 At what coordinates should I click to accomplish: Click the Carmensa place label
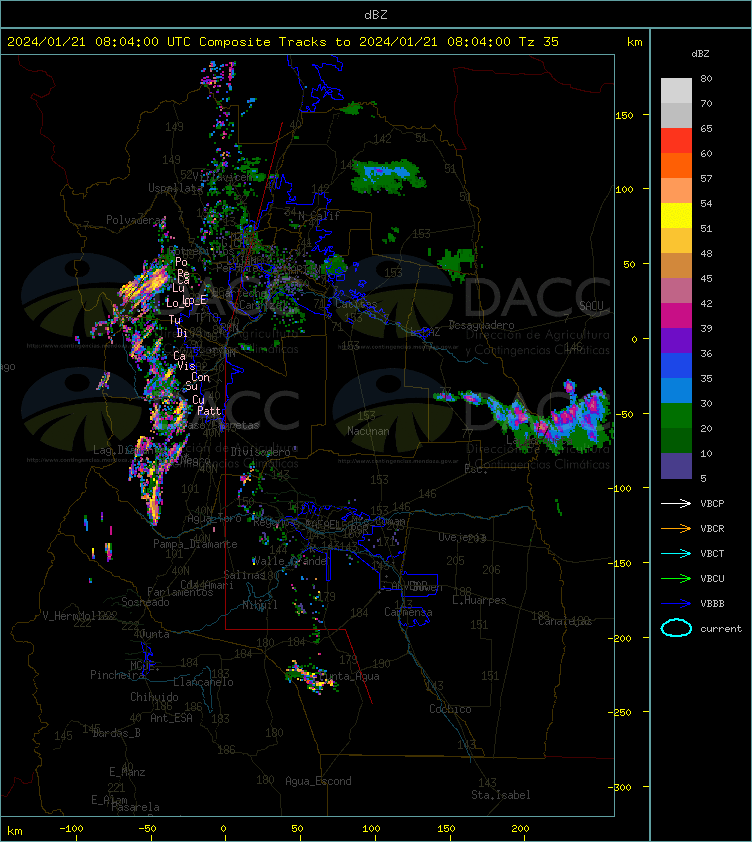pos(408,612)
